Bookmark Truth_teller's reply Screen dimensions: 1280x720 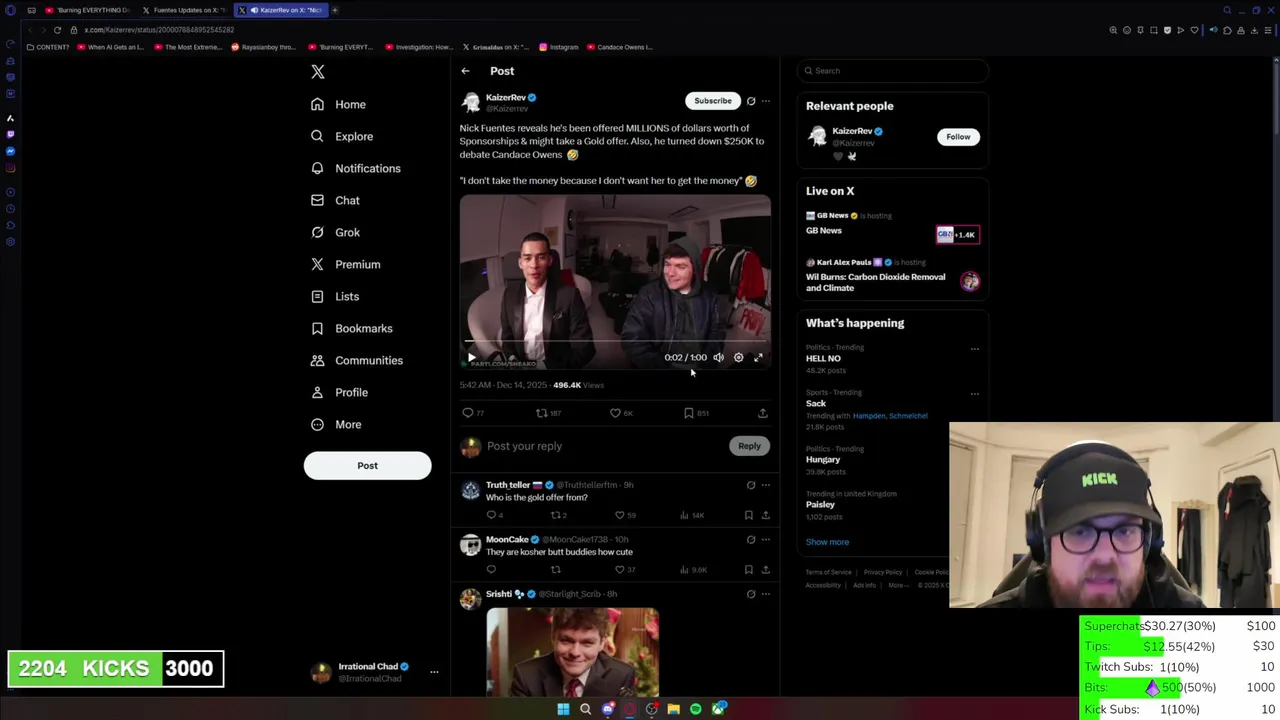coord(748,515)
